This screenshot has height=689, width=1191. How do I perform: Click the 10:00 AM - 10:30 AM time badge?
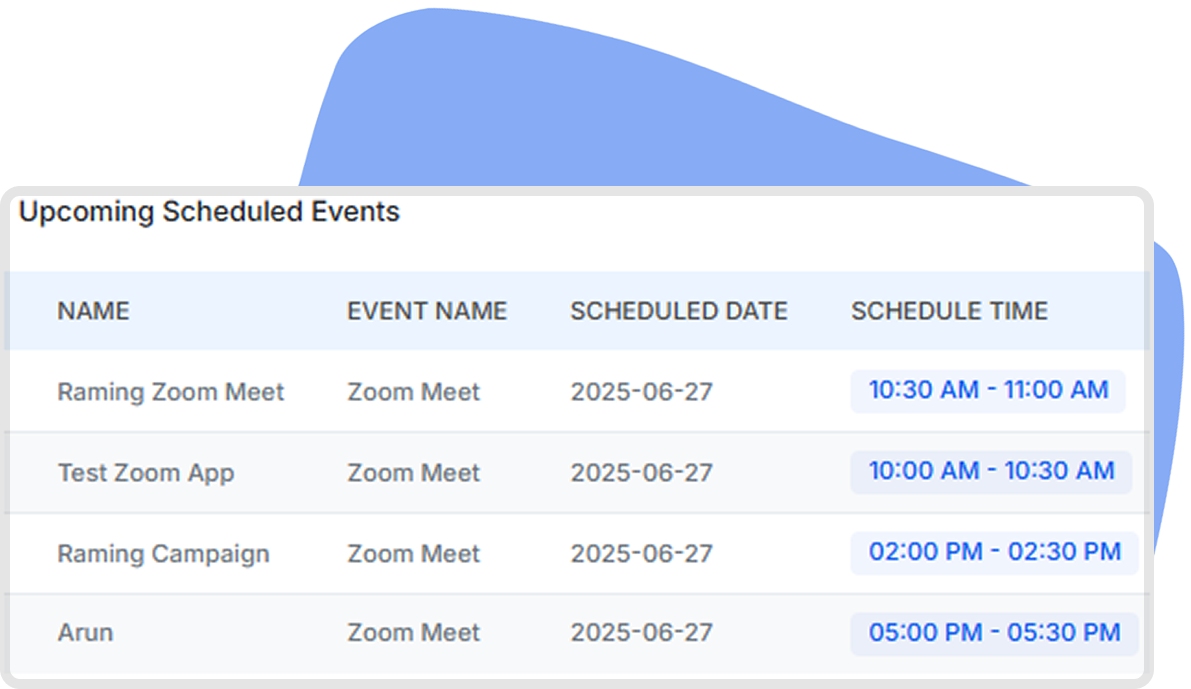991,472
